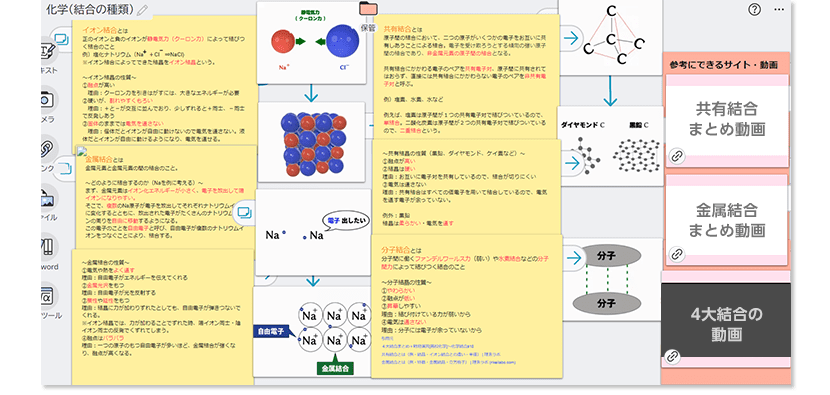Open the three-dots more options menu
Screen dimensions: 830x395
(x=779, y=9)
